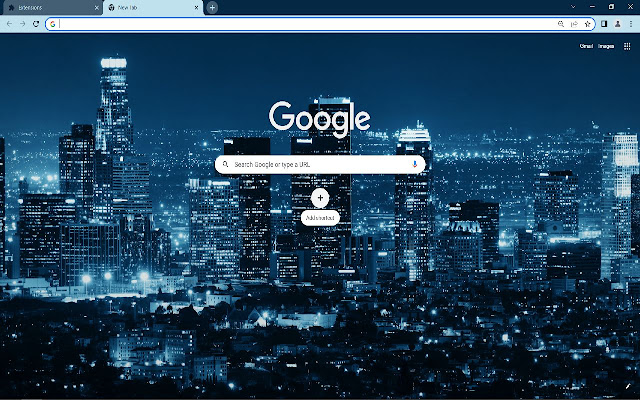
Task: Click the Google logo
Action: pyautogui.click(x=320, y=118)
